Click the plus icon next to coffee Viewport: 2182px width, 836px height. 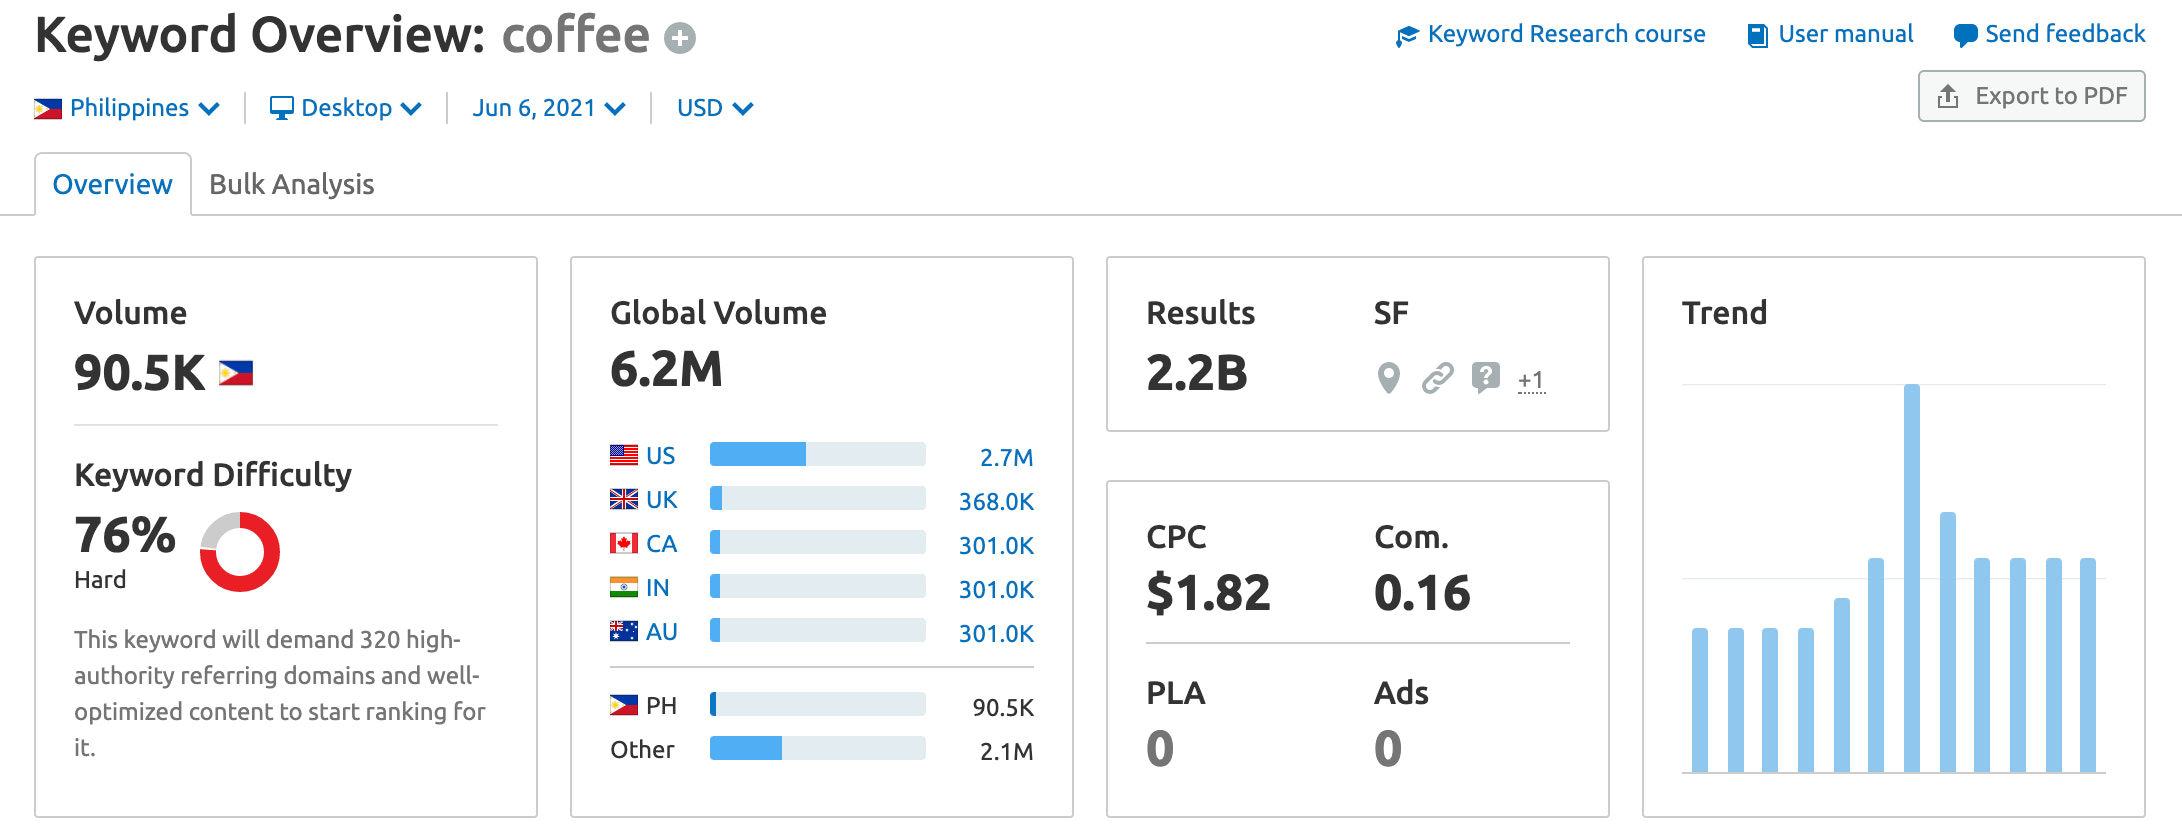[x=680, y=39]
